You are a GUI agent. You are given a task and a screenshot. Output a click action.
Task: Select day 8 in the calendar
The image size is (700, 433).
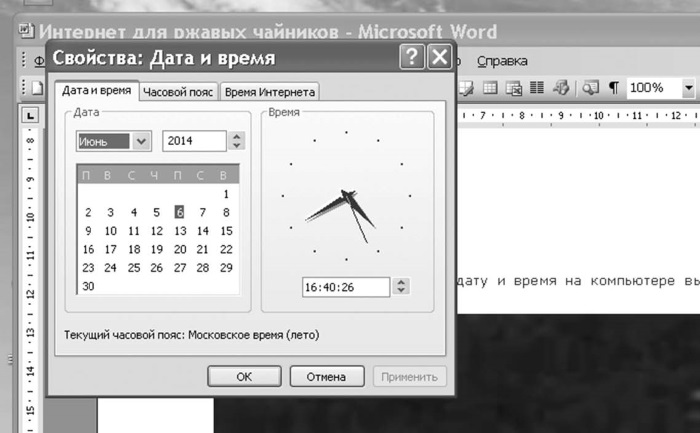[x=226, y=212]
